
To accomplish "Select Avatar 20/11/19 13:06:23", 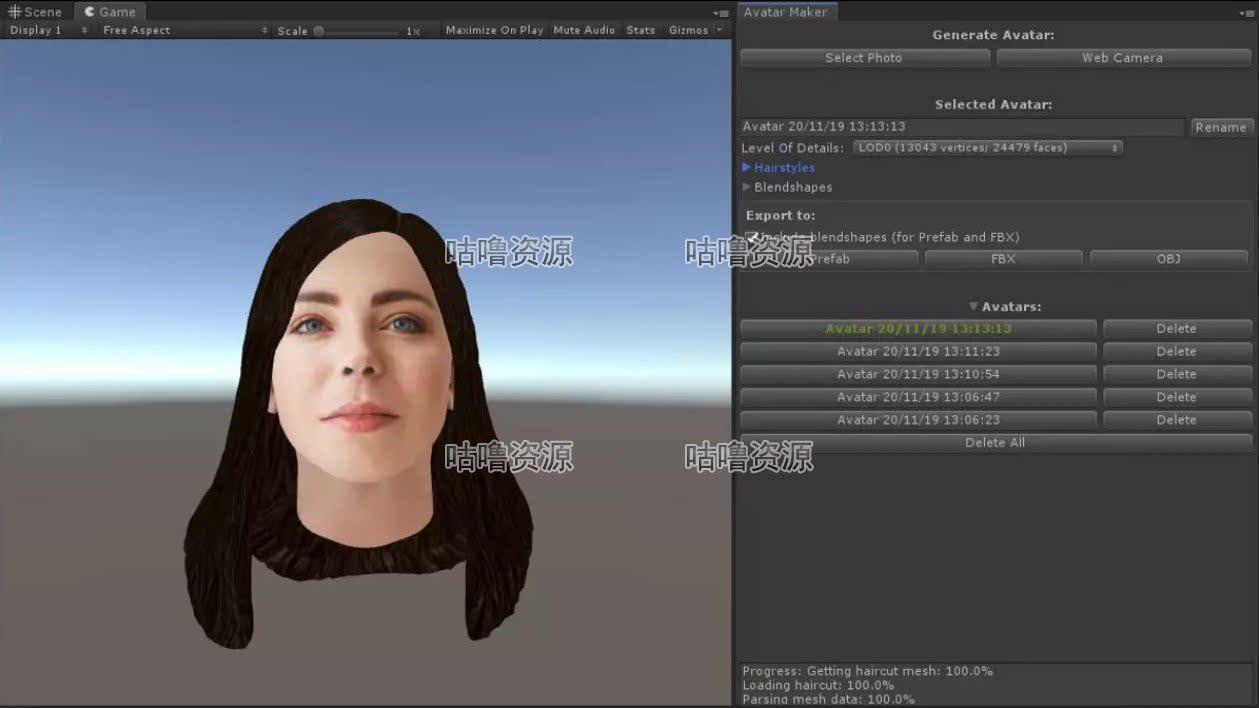I will tap(918, 420).
